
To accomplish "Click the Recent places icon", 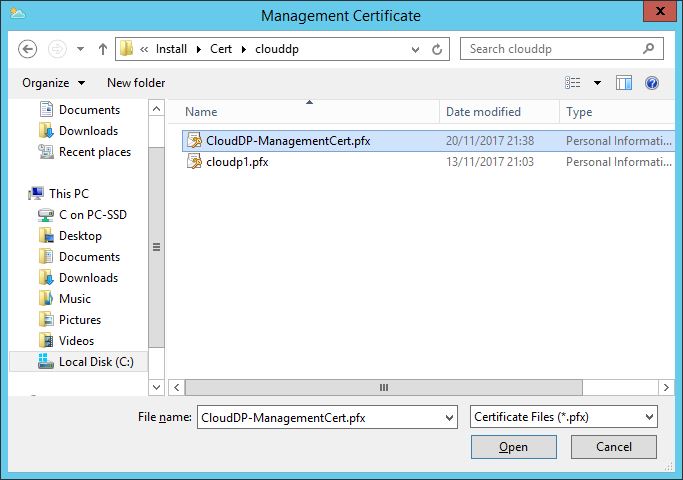I will point(46,152).
